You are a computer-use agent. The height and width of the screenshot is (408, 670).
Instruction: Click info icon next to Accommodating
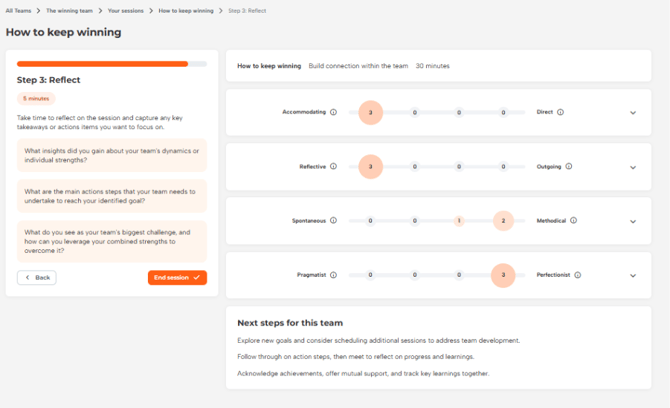click(334, 112)
